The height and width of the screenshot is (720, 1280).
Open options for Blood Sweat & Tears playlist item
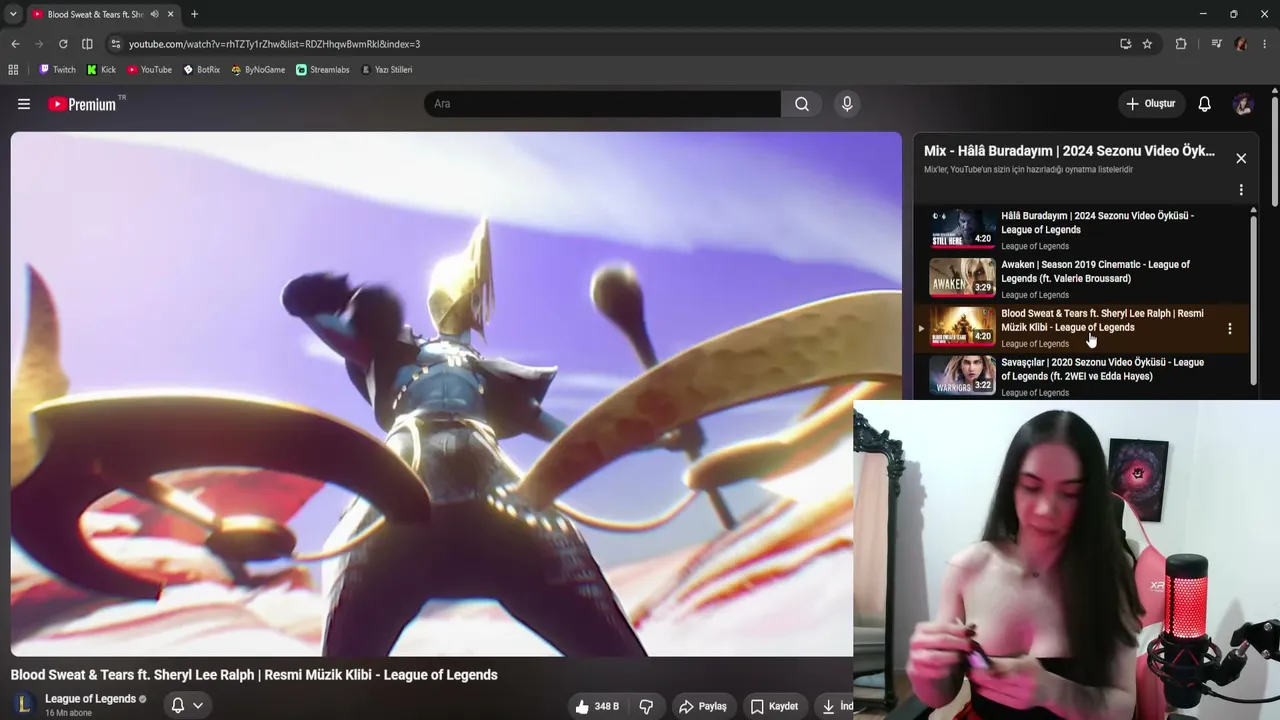click(1230, 328)
